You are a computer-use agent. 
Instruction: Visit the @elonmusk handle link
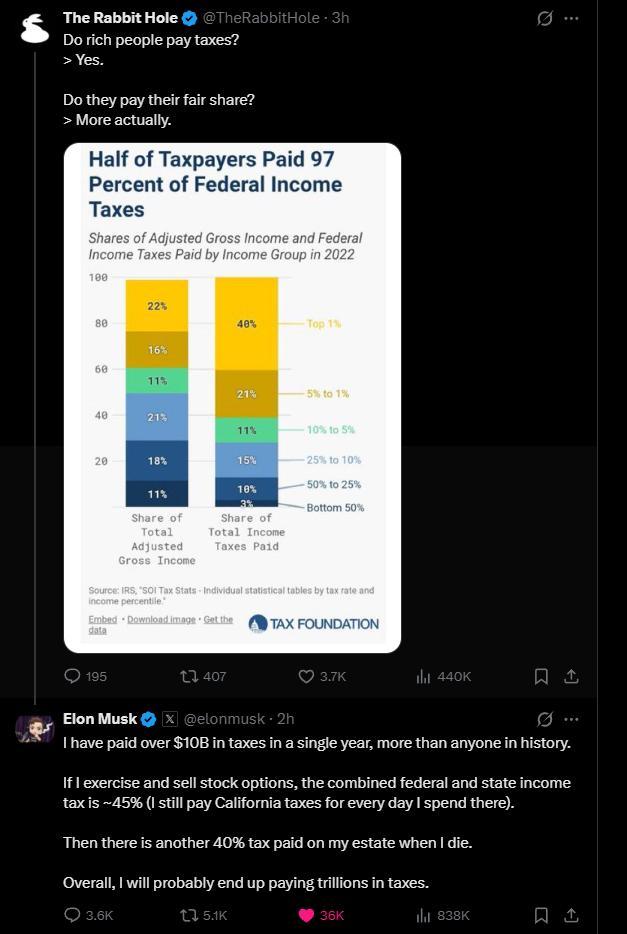(x=224, y=719)
